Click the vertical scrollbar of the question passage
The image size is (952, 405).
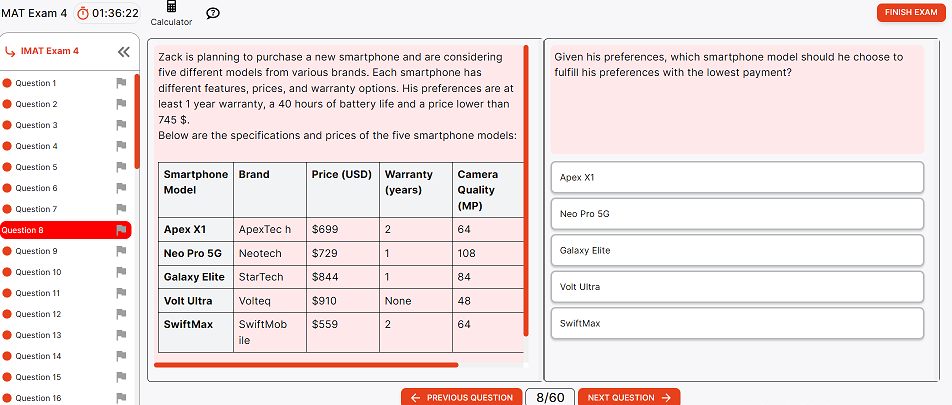[526, 190]
